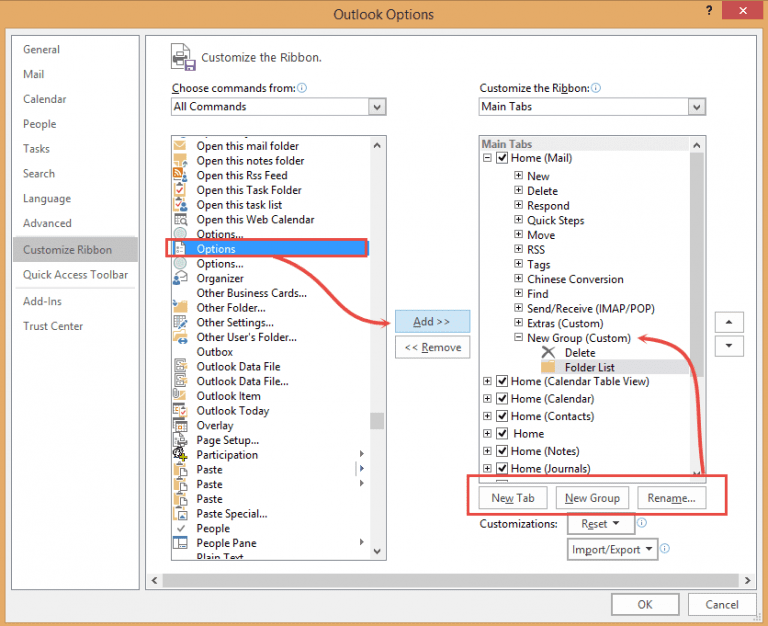Image resolution: width=768 pixels, height=626 pixels.
Task: Click the Open this Rss Feed icon
Action: pos(180,175)
